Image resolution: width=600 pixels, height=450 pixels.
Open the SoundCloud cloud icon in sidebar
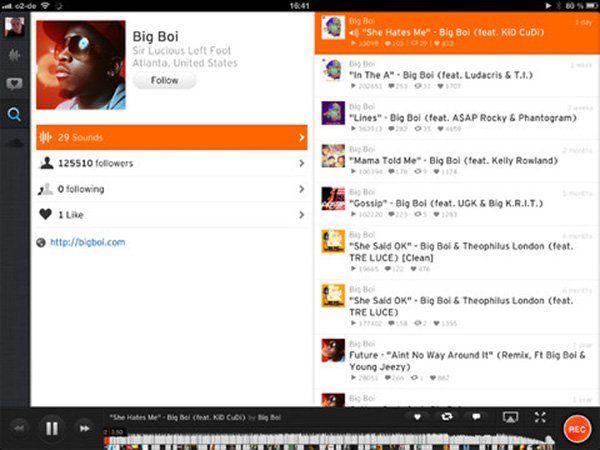(x=15, y=143)
